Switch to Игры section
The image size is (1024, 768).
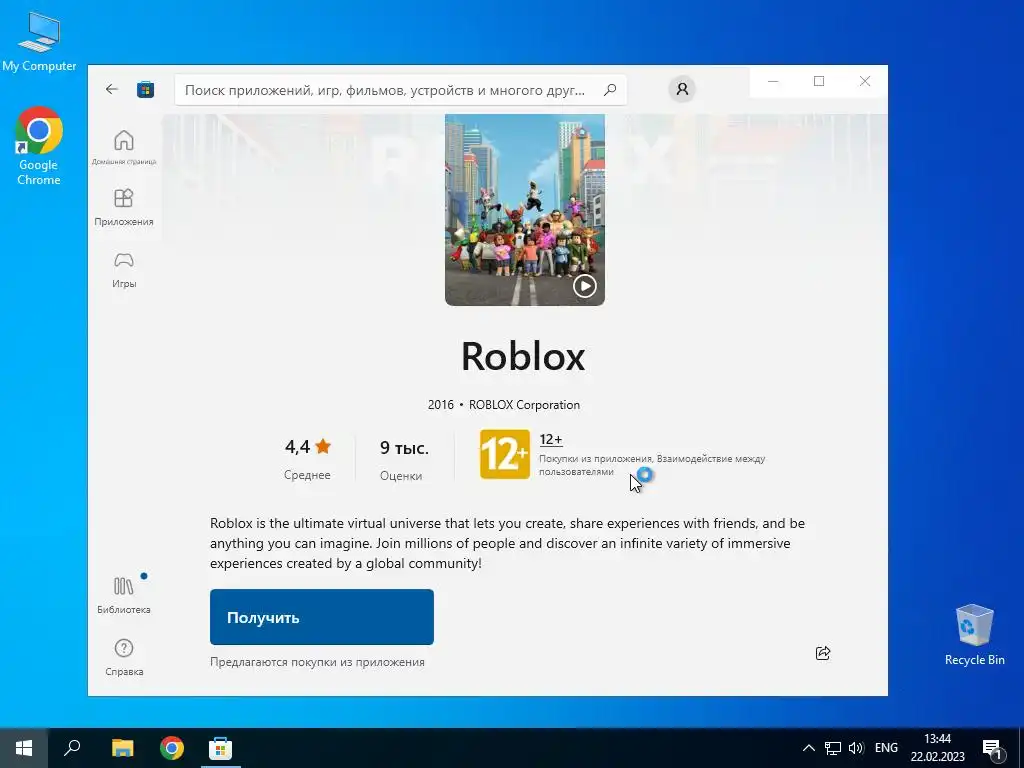pyautogui.click(x=124, y=270)
